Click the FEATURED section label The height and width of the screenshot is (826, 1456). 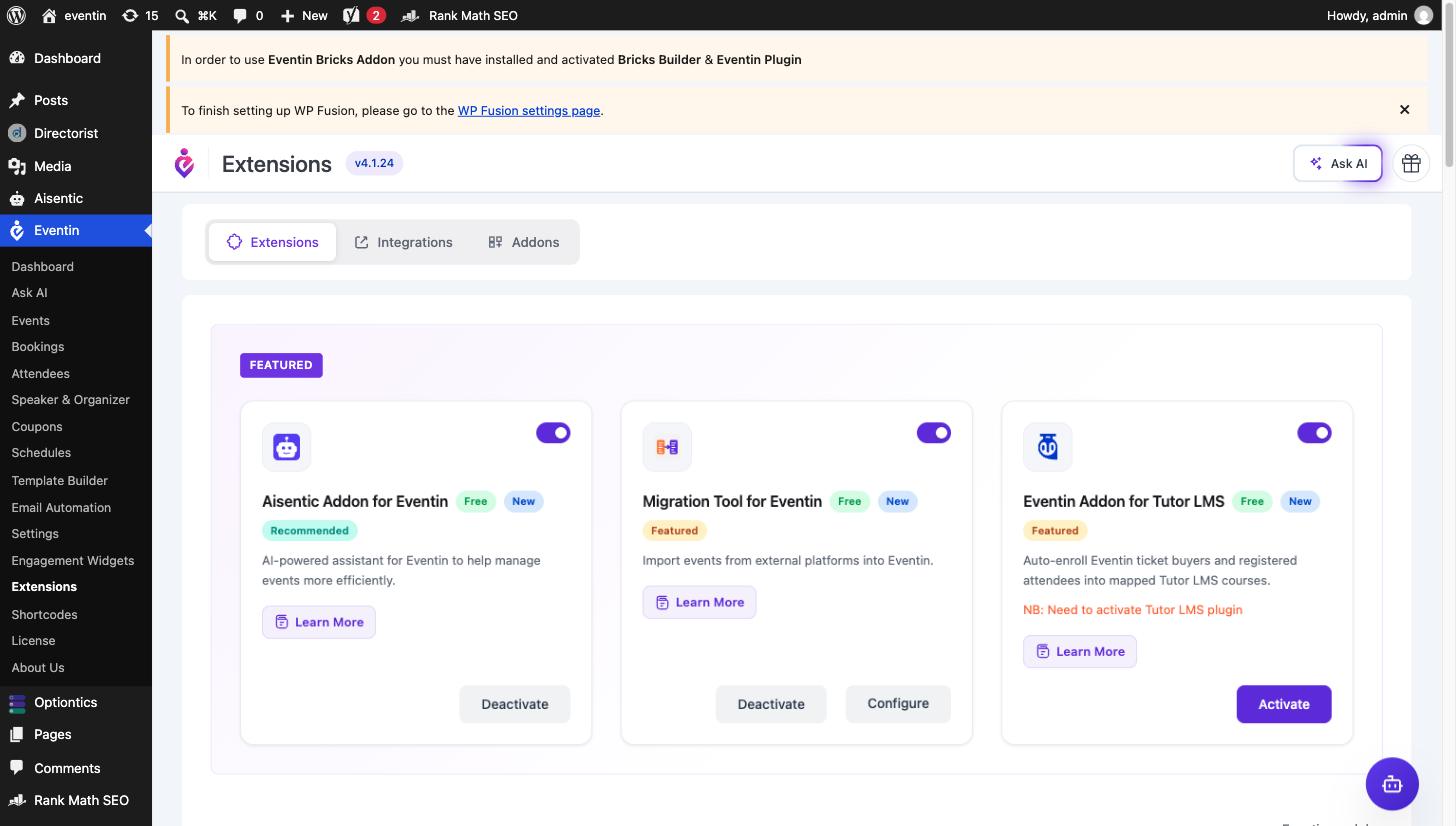pyautogui.click(x=281, y=365)
